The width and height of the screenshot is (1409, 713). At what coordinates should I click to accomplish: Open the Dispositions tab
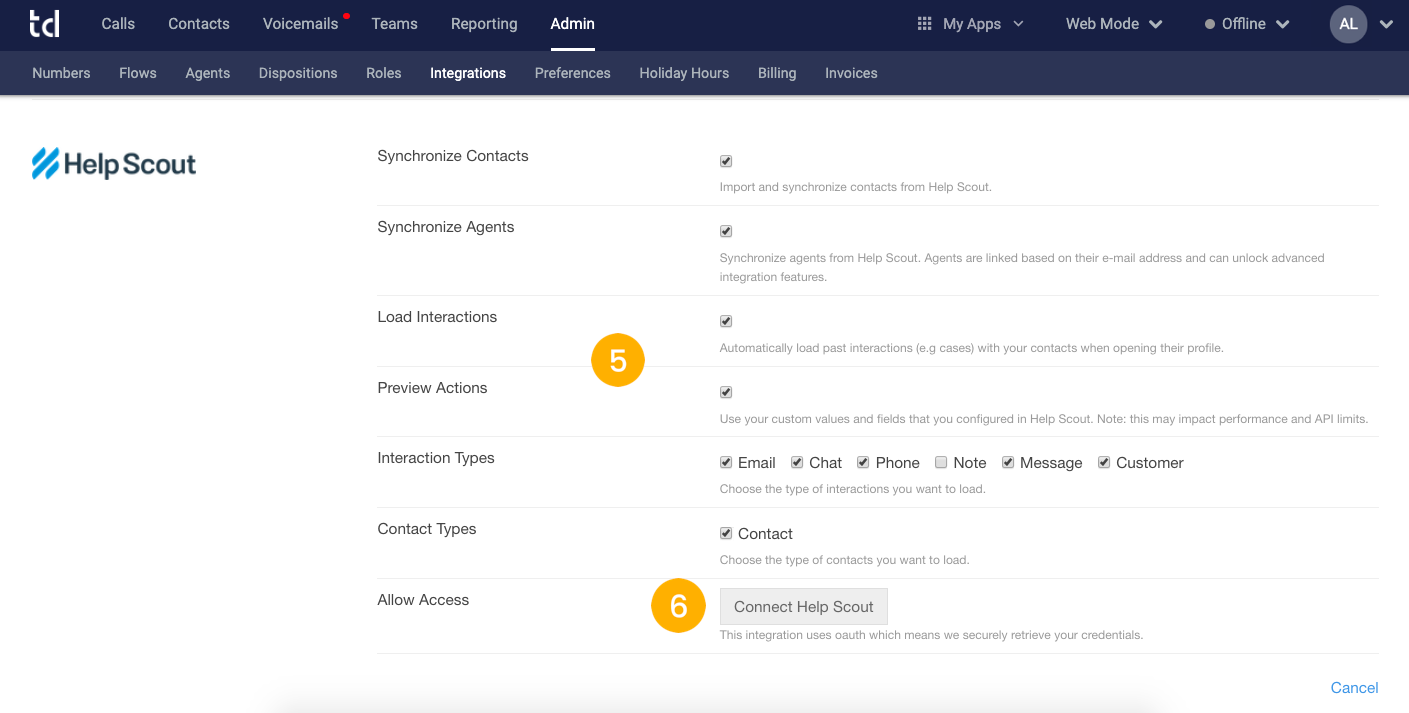pyautogui.click(x=298, y=73)
